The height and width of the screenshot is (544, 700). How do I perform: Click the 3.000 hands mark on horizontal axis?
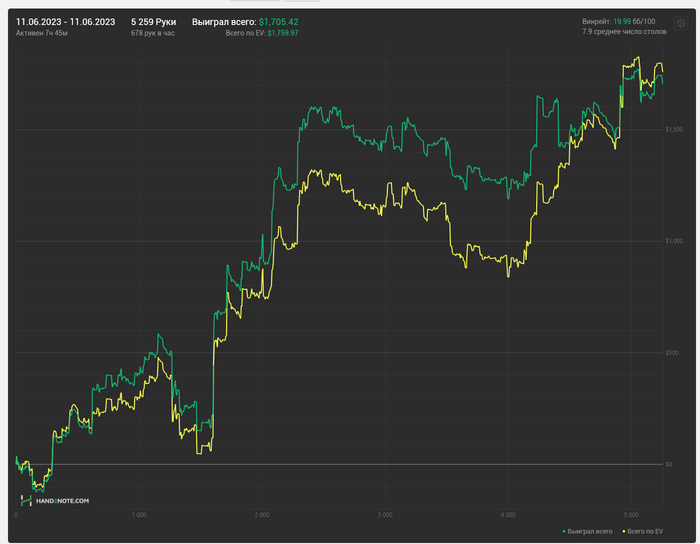[x=385, y=515]
